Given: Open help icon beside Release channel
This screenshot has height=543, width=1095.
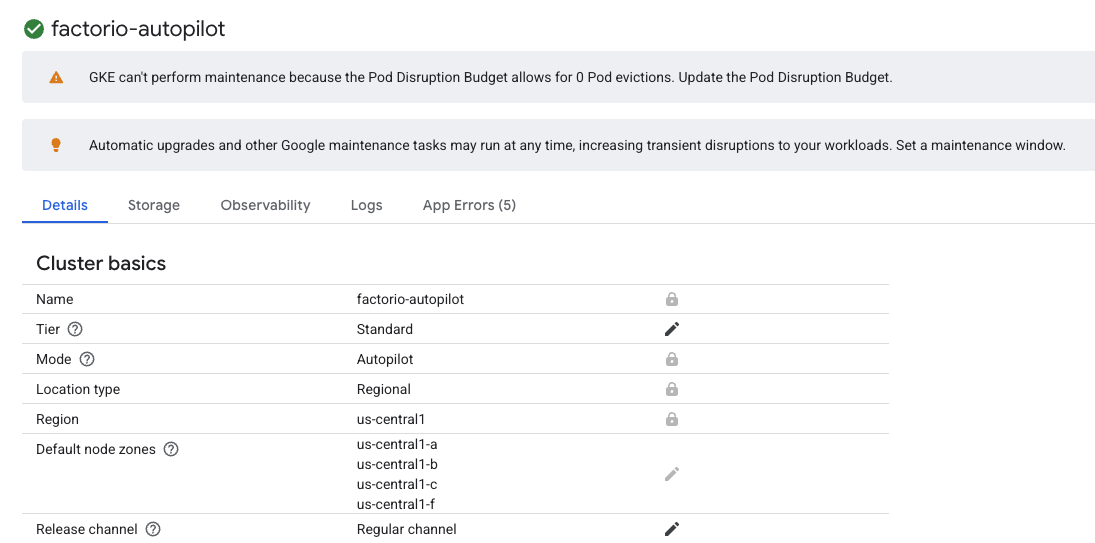Looking at the screenshot, I should [x=153, y=529].
